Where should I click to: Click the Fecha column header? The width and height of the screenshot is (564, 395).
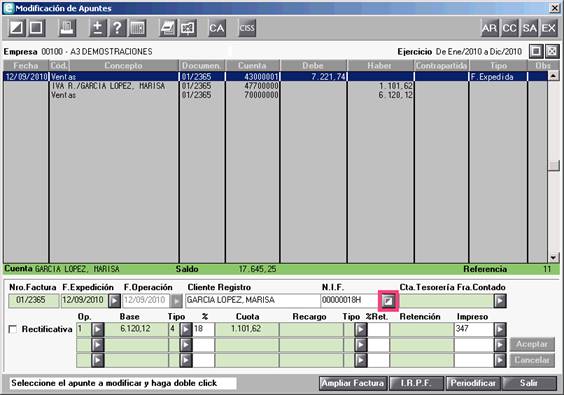tap(26, 65)
